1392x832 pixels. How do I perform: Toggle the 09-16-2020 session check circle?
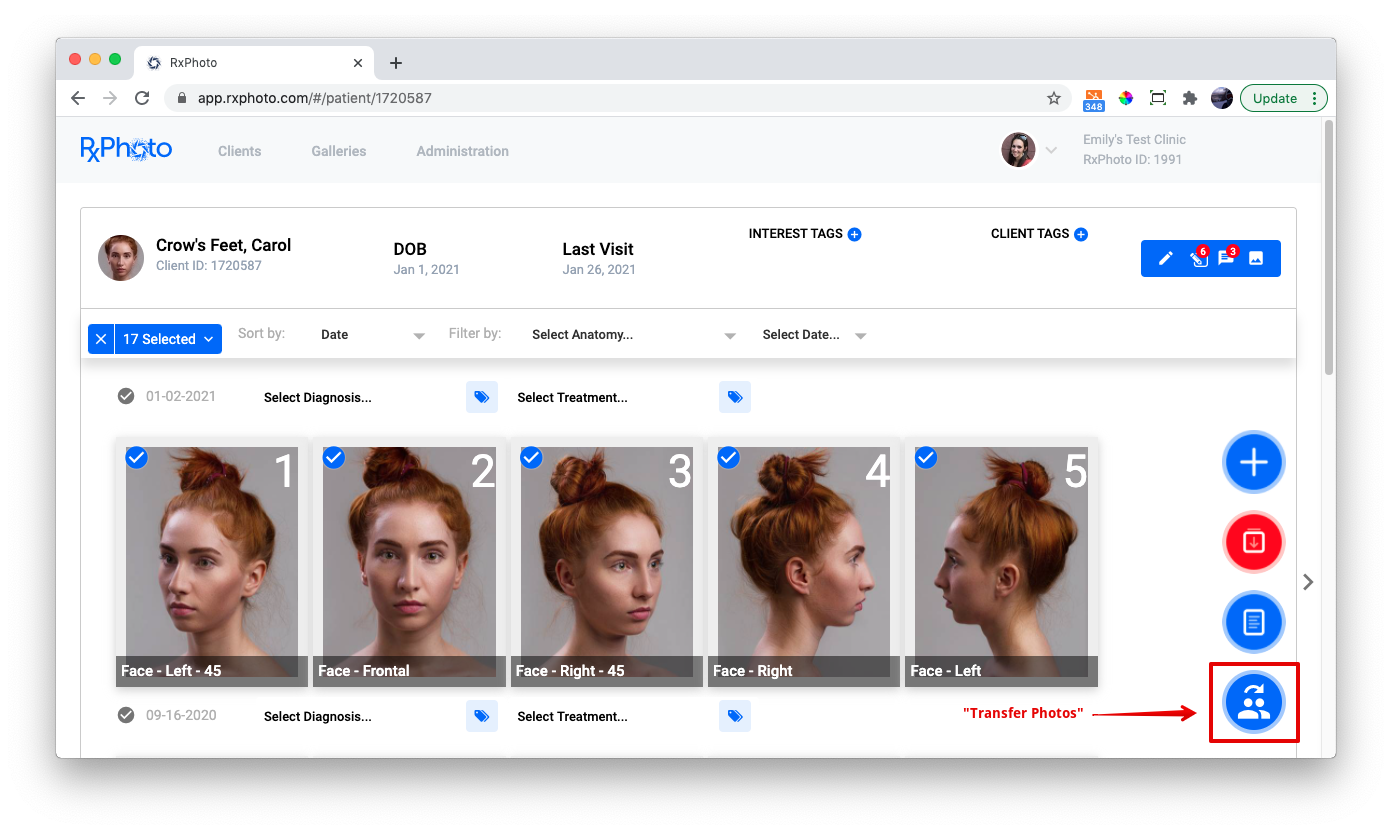point(126,715)
